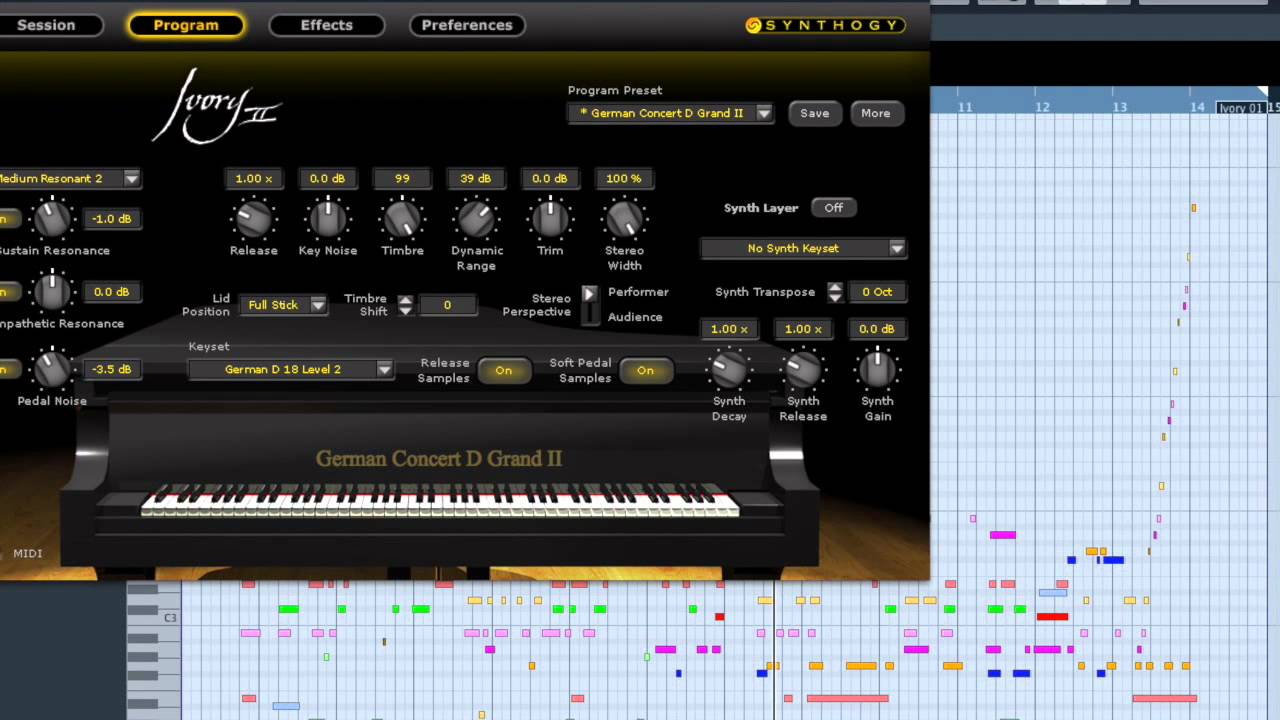
Task: Open the Program tab
Action: coord(186,25)
